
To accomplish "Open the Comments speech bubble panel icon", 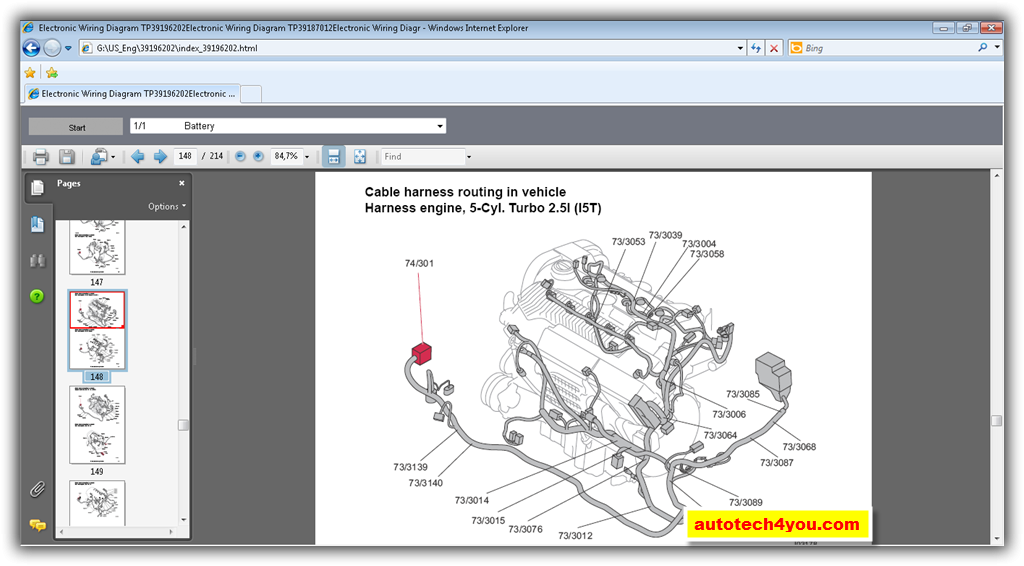I will pos(37,525).
